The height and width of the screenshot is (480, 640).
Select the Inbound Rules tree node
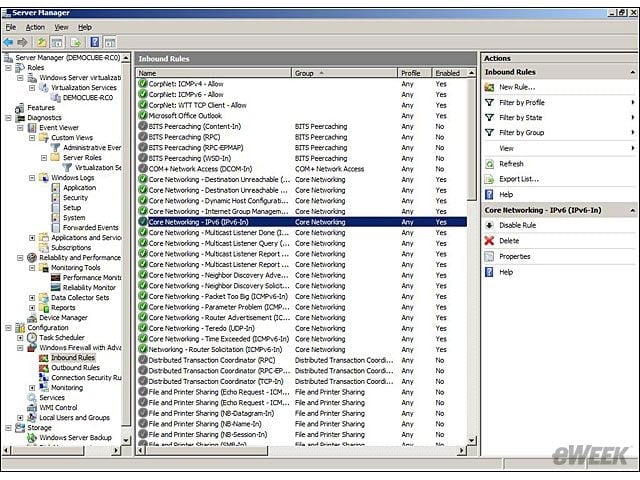pos(73,358)
